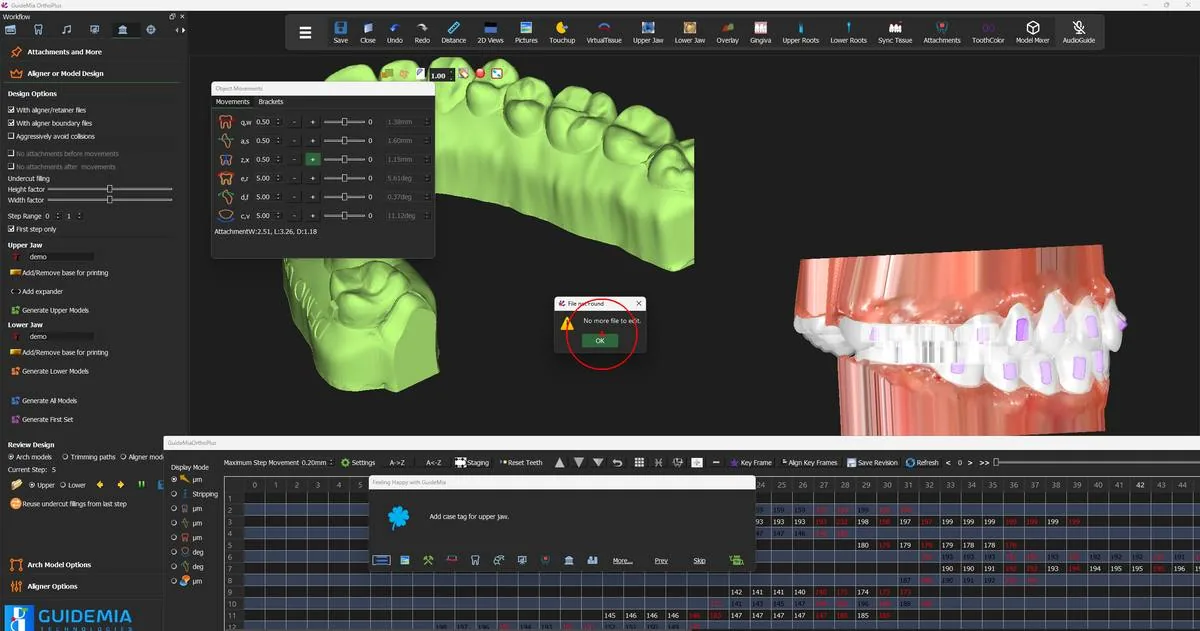Open the Pictures tool
This screenshot has height=631, width=1200.
tap(526, 32)
